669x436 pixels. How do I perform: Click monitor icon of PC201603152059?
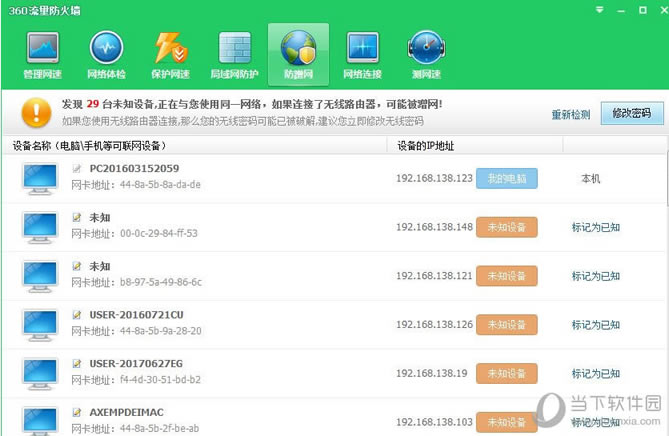pyautogui.click(x=40, y=178)
